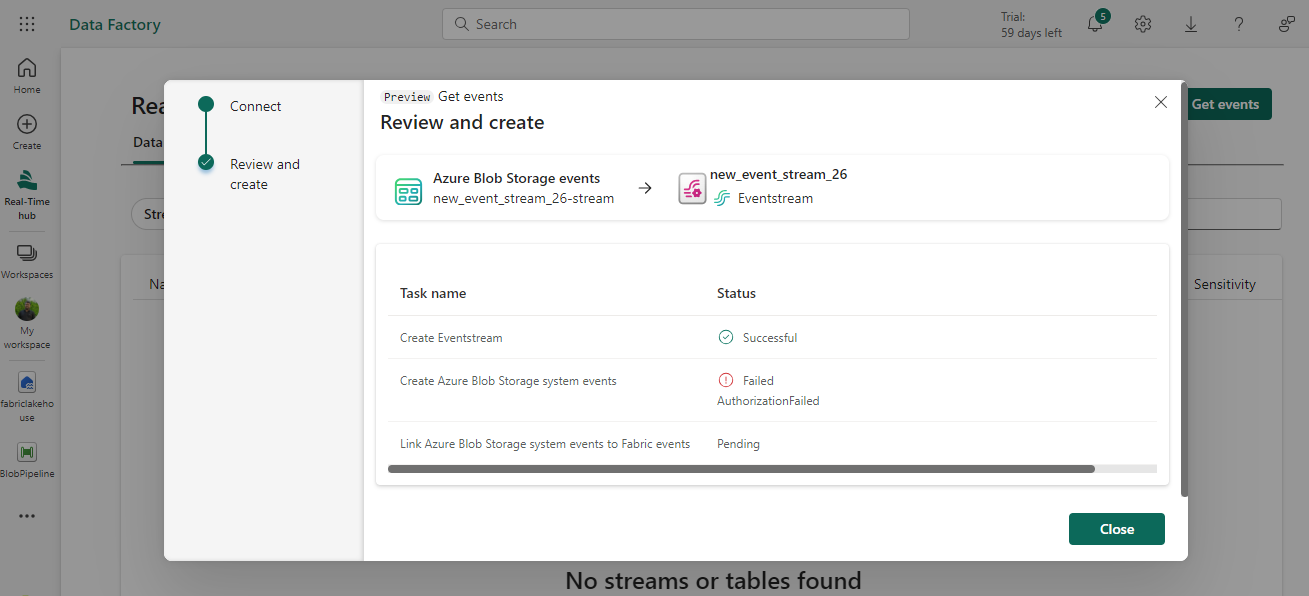
Task: Click the Get events button behind the dialog
Action: coord(1228,104)
